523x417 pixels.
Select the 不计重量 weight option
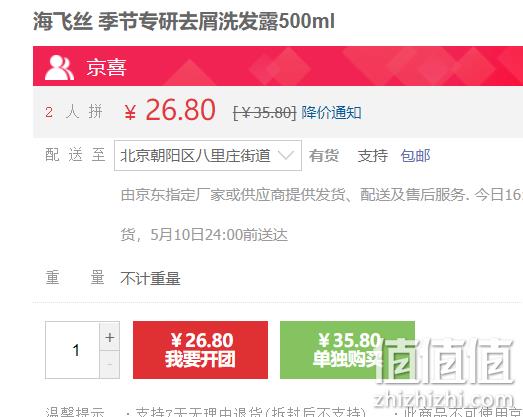[x=150, y=279]
